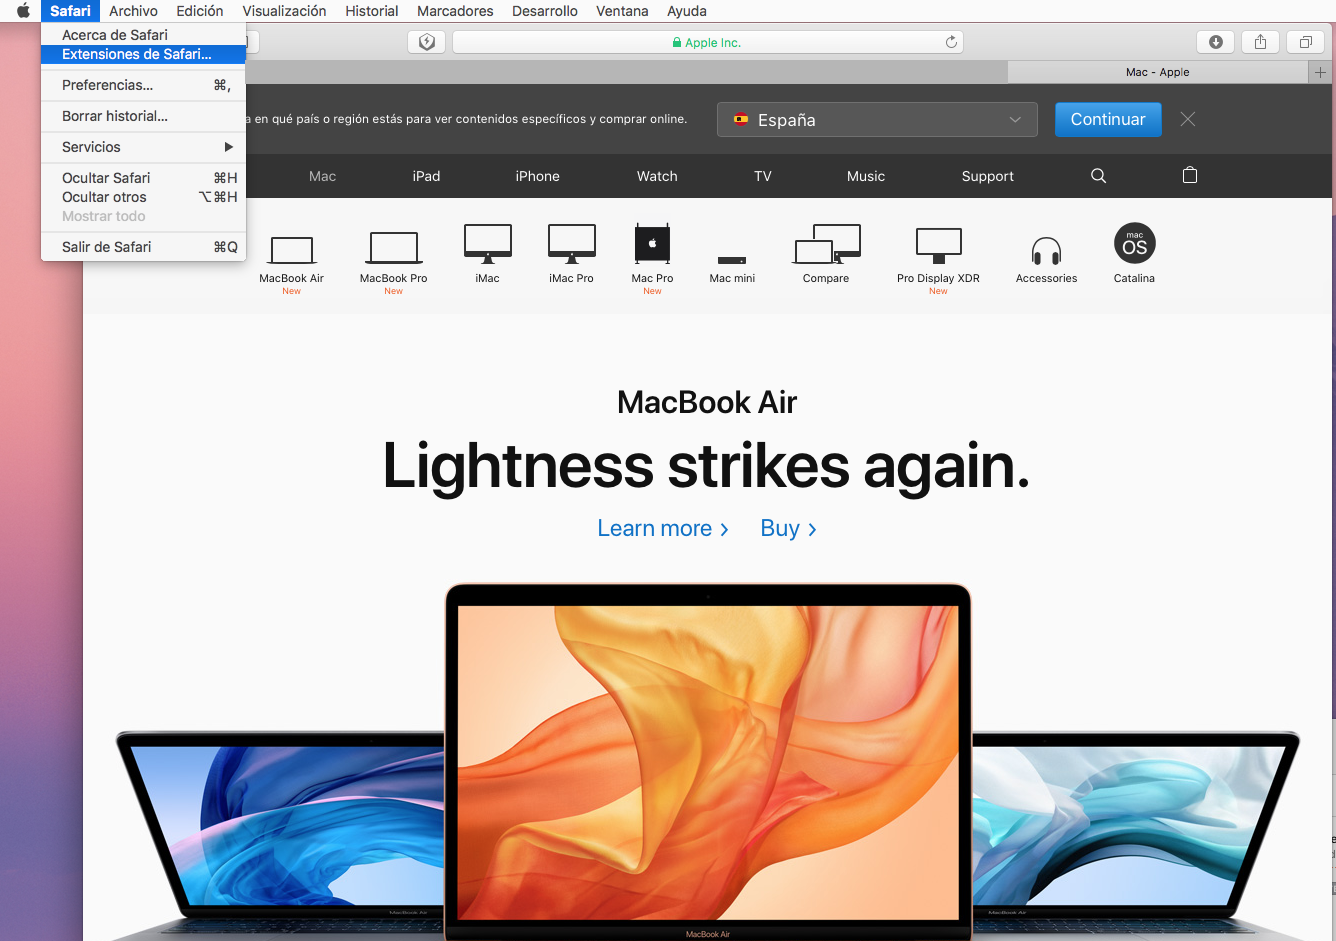Select the Mac Pro product icon
The image size is (1336, 941).
[652, 244]
